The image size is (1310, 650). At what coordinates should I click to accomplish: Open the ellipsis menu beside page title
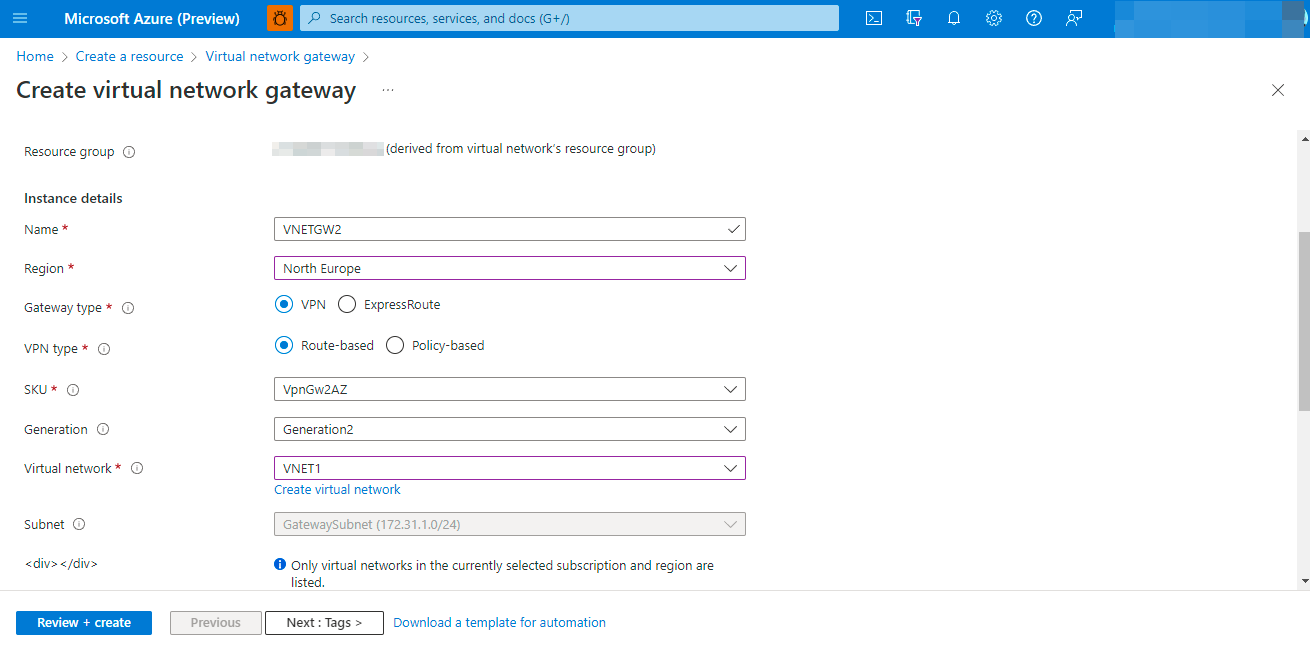(388, 90)
